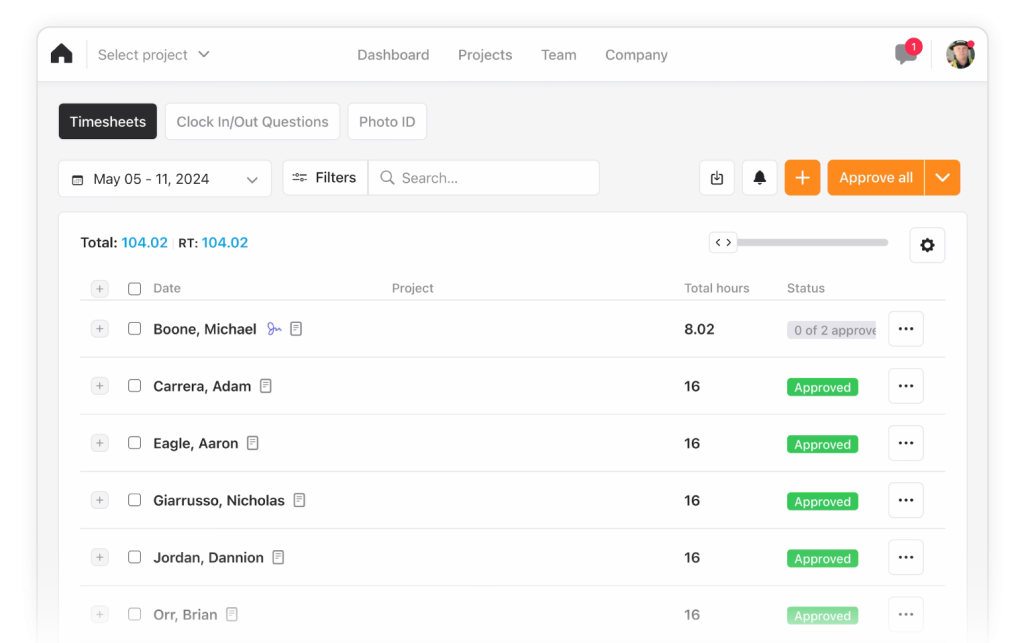Expand the Approve all dropdown arrow

pos(942,178)
